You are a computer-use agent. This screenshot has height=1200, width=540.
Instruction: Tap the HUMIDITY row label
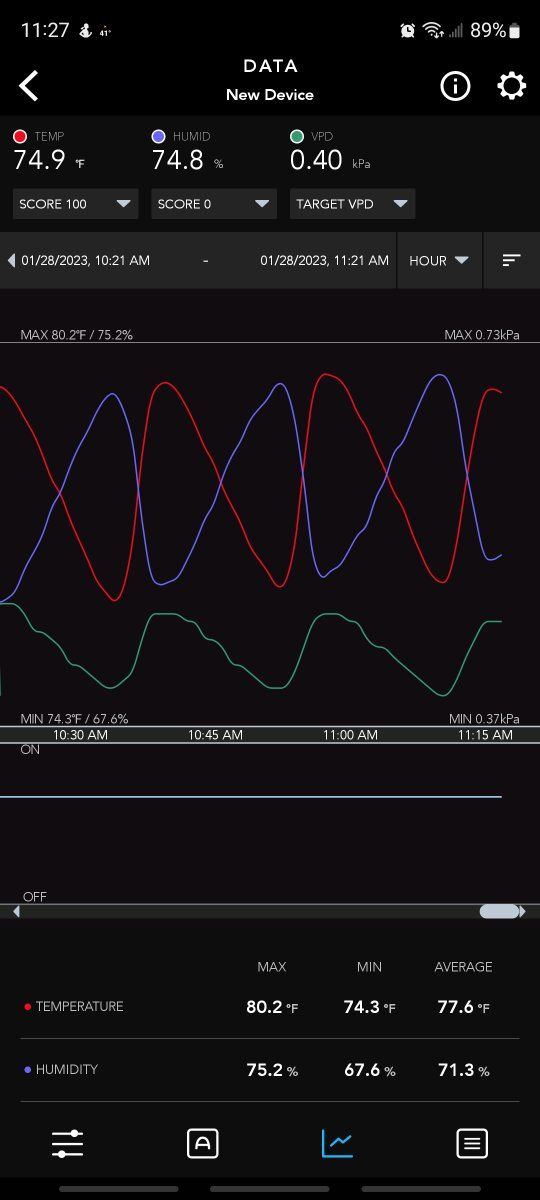(66, 1069)
